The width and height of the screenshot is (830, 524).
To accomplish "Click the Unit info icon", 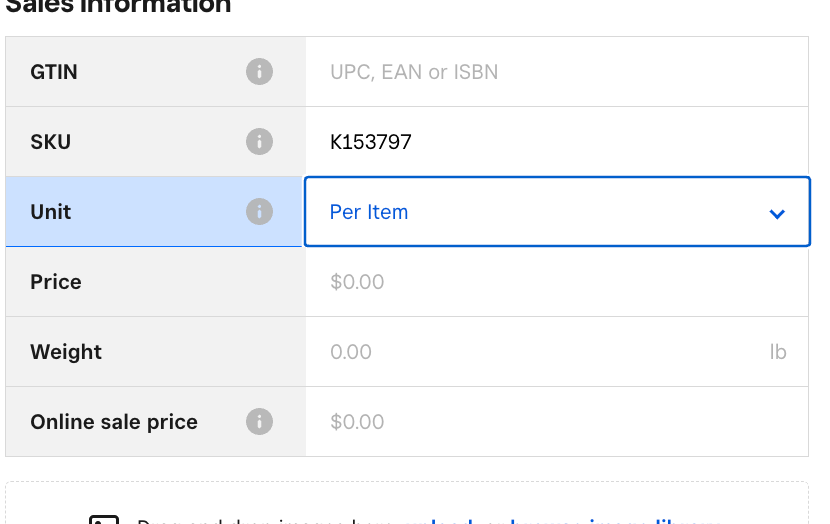I will (259, 212).
